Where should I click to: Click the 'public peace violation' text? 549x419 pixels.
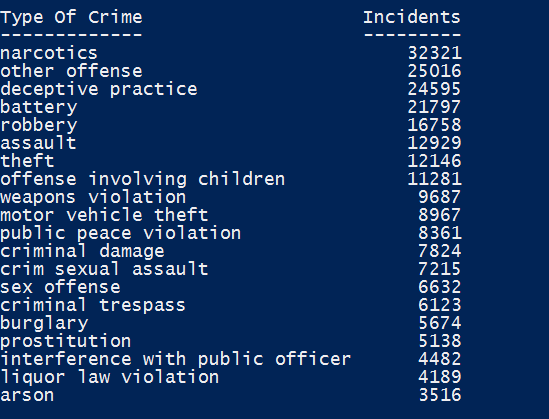point(120,233)
